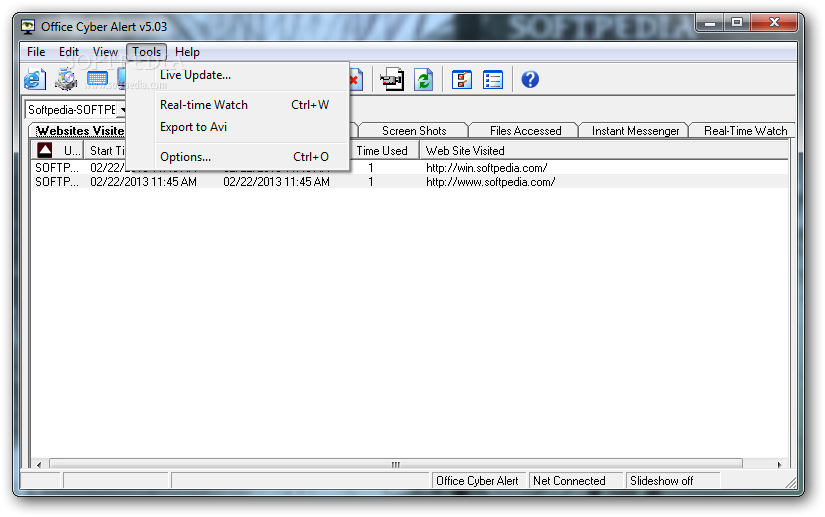This screenshot has height=517, width=825.
Task: Click the blue keyboard keystrokes toolbar icon
Action: 97,79
